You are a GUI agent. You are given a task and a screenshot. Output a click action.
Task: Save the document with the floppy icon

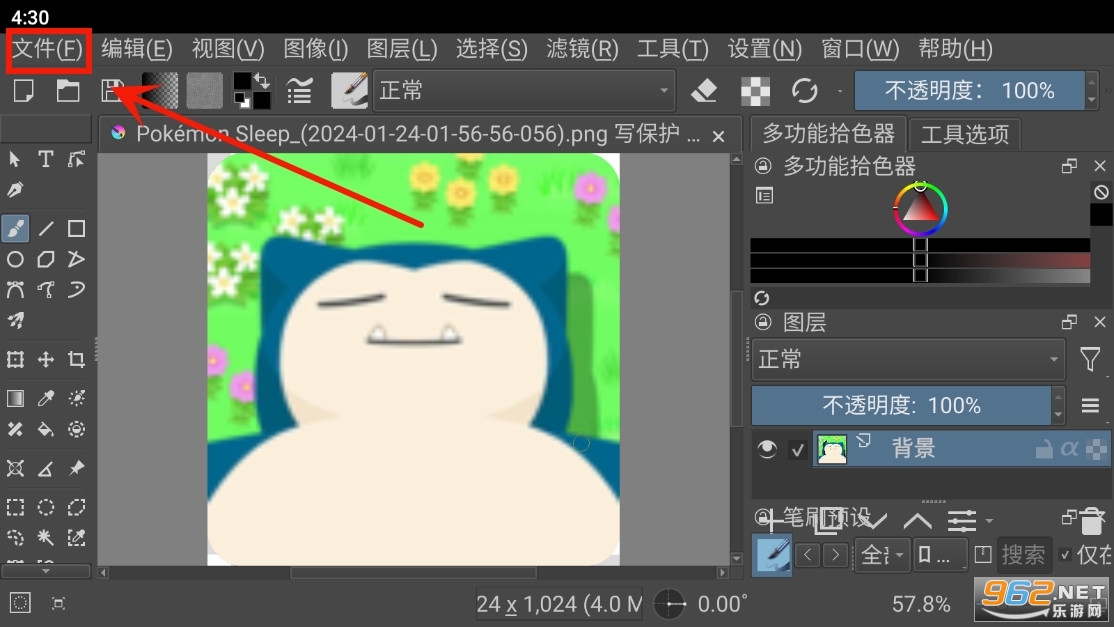[112, 91]
